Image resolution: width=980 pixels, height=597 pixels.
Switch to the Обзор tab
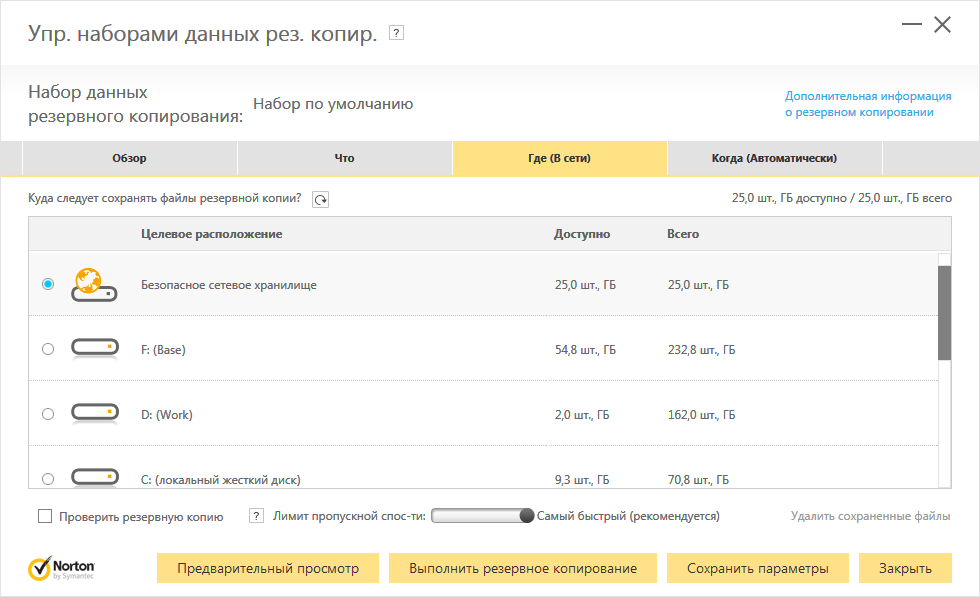click(129, 158)
